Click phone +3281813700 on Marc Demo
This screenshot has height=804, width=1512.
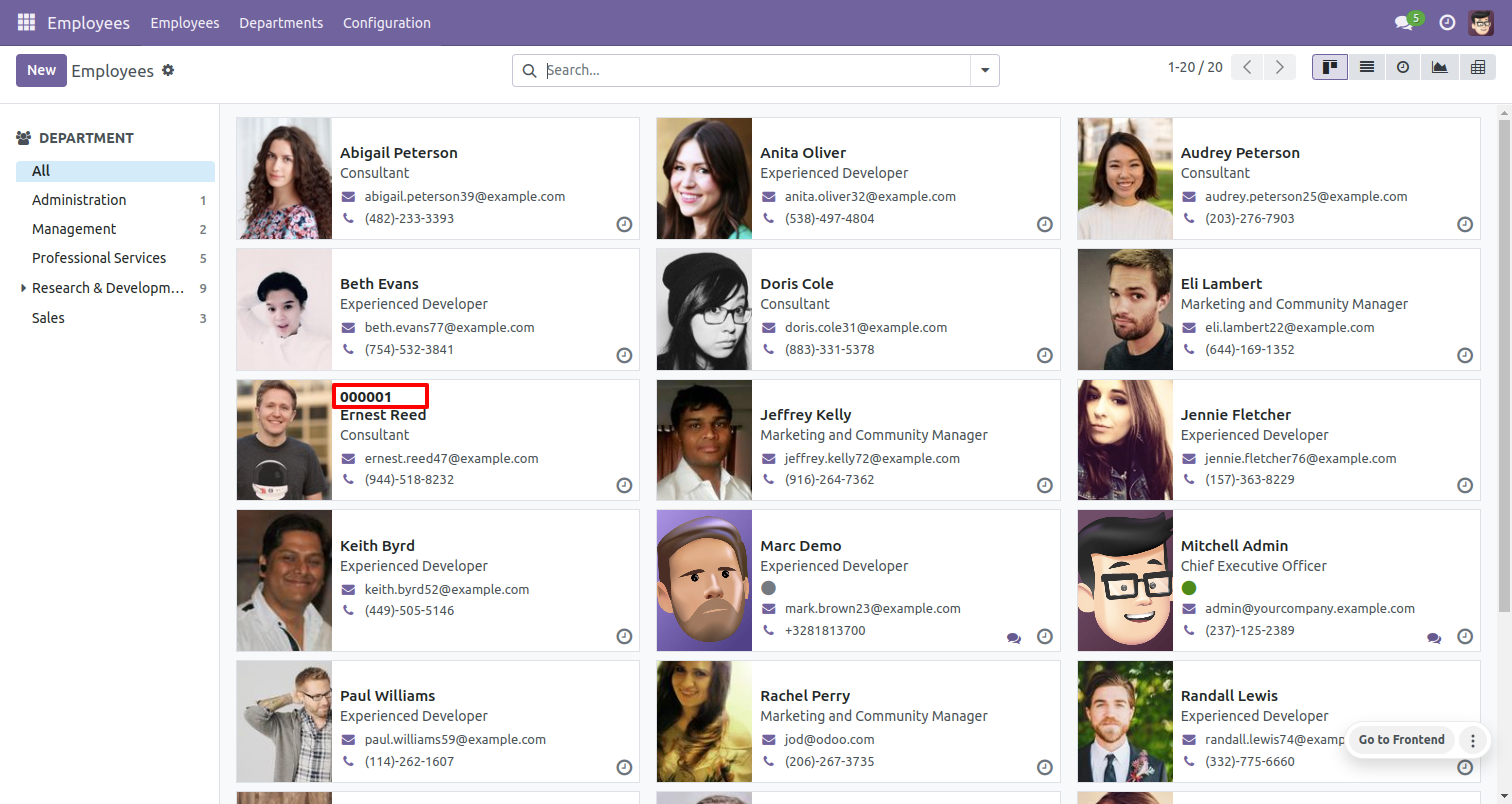pos(825,631)
